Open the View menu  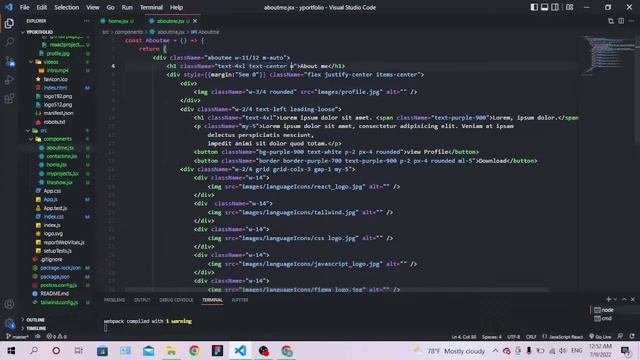pyautogui.click(x=93, y=7)
